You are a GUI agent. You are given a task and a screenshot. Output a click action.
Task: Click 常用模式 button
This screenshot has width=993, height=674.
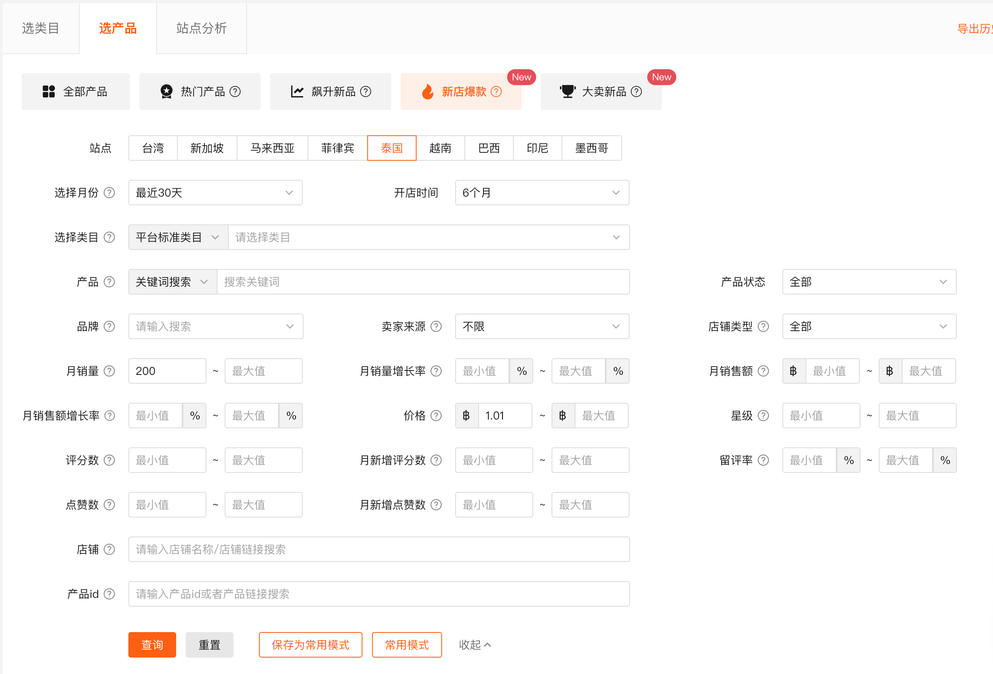(x=407, y=645)
